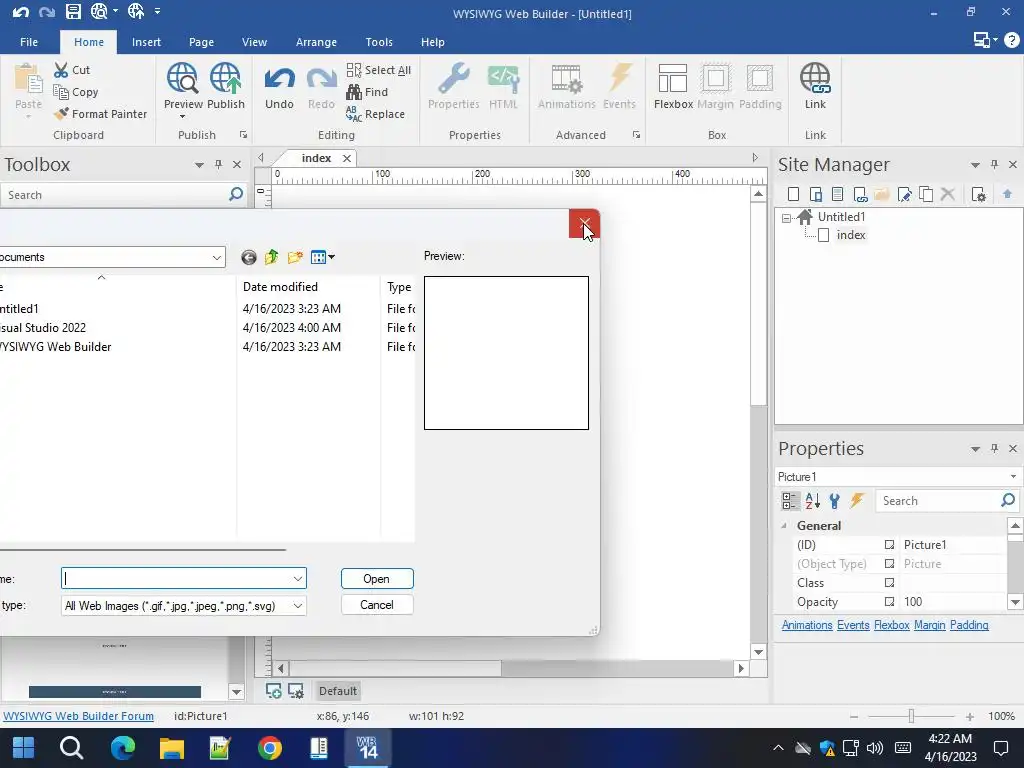Screen dimensions: 1024x768
Task: Go up one folder level in dialog
Action: coord(272,257)
